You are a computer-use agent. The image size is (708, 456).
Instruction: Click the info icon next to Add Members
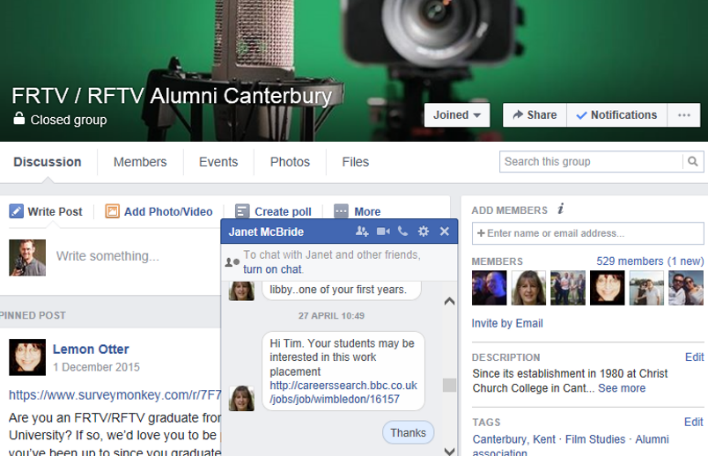pos(561,209)
